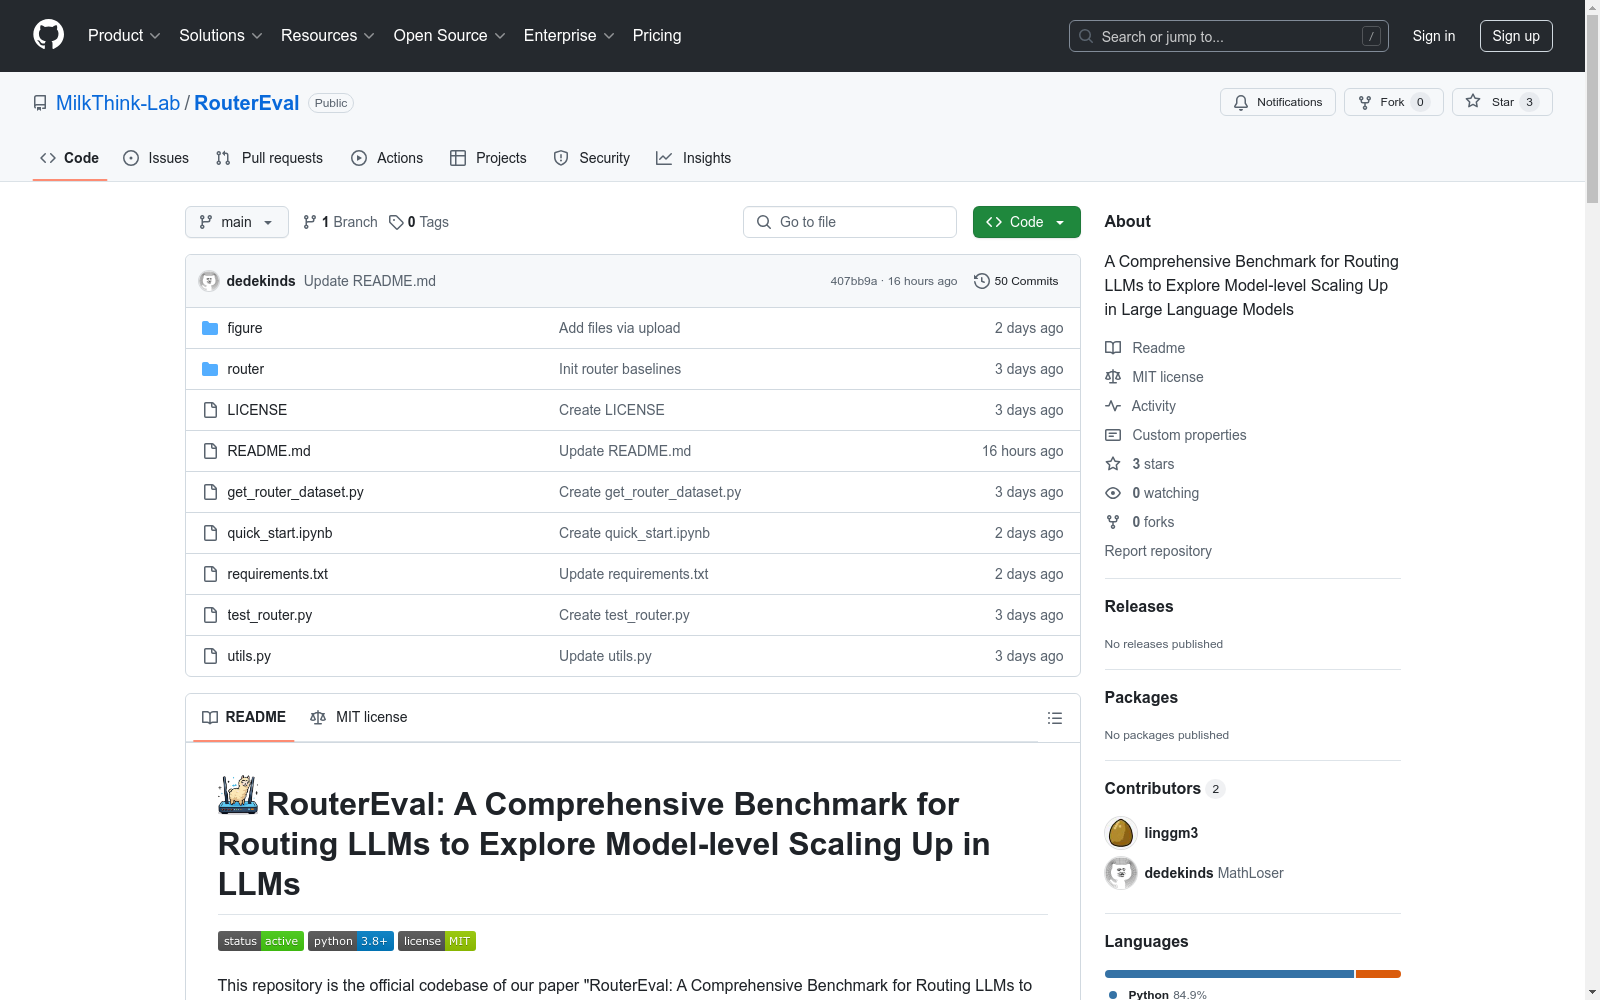Click the Sign up button

tap(1516, 36)
